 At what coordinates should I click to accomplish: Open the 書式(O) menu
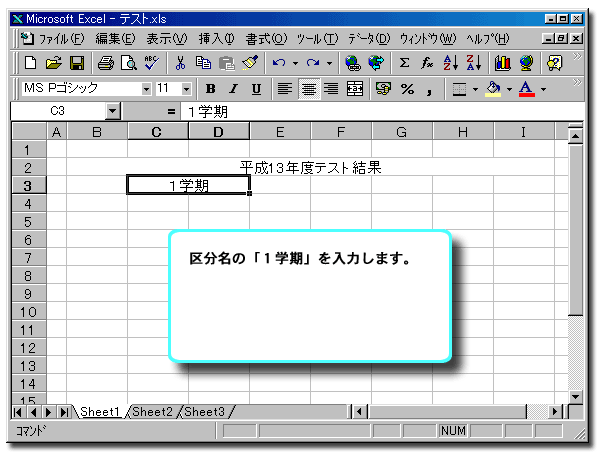tap(266, 39)
